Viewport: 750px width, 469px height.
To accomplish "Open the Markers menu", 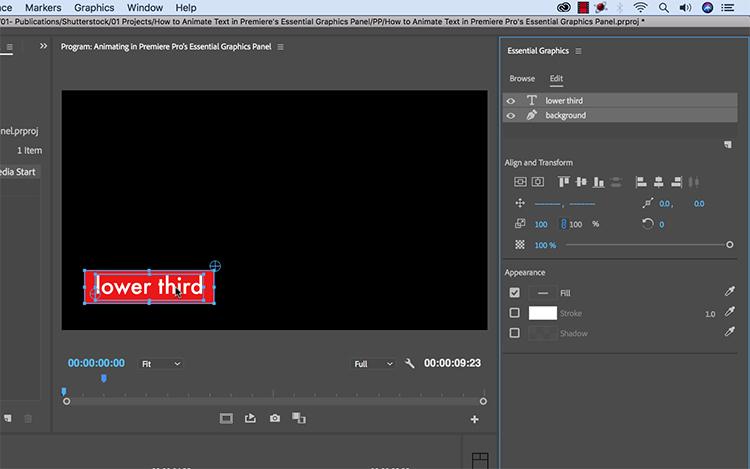I will click(43, 8).
